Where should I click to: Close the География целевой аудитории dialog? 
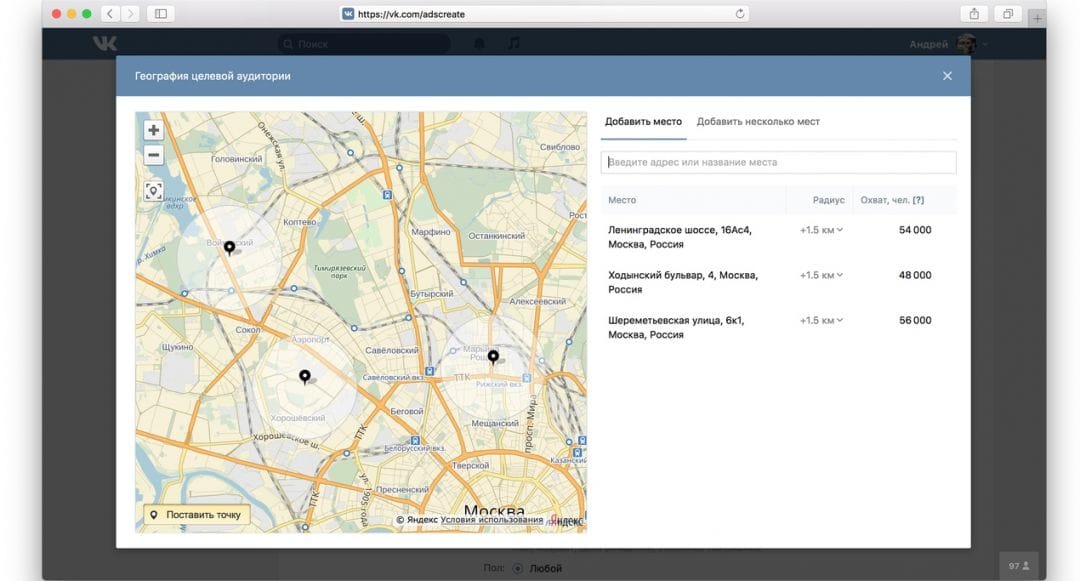947,76
